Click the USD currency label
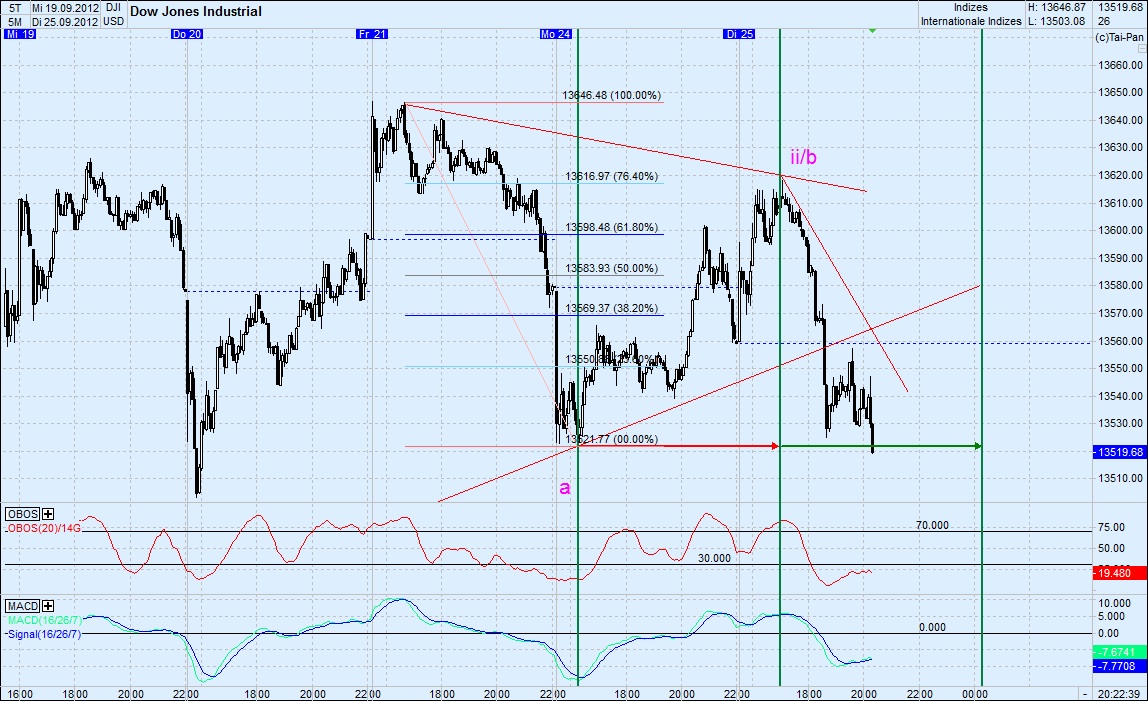This screenshot has height=701, width=1148. [x=113, y=20]
